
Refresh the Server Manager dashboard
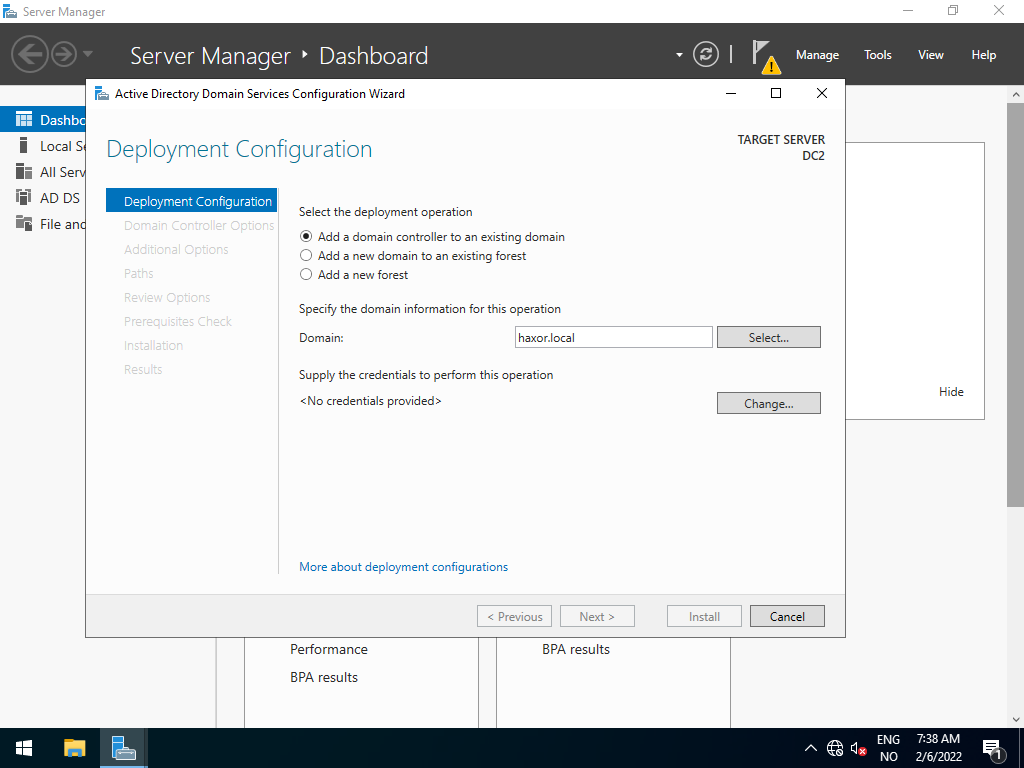tap(706, 54)
